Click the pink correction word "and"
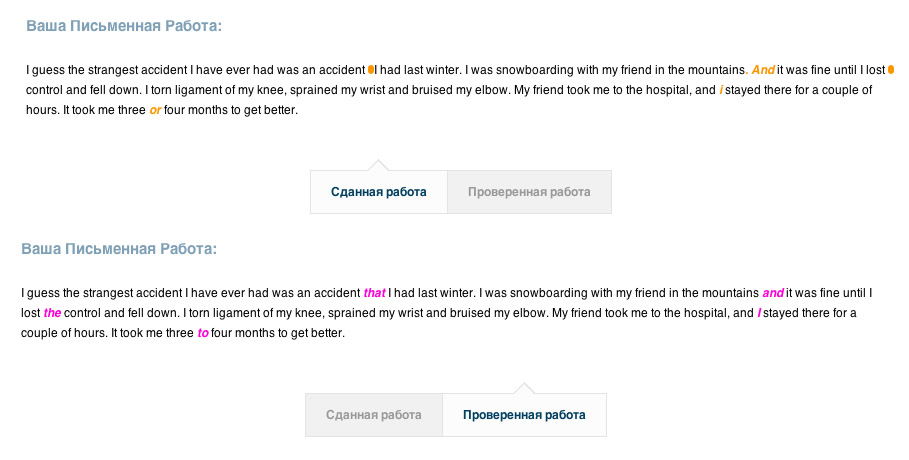This screenshot has width=909, height=460. click(x=773, y=293)
